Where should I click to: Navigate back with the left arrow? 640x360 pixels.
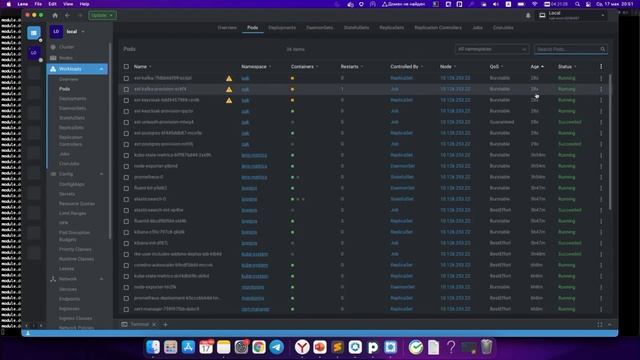point(67,15)
